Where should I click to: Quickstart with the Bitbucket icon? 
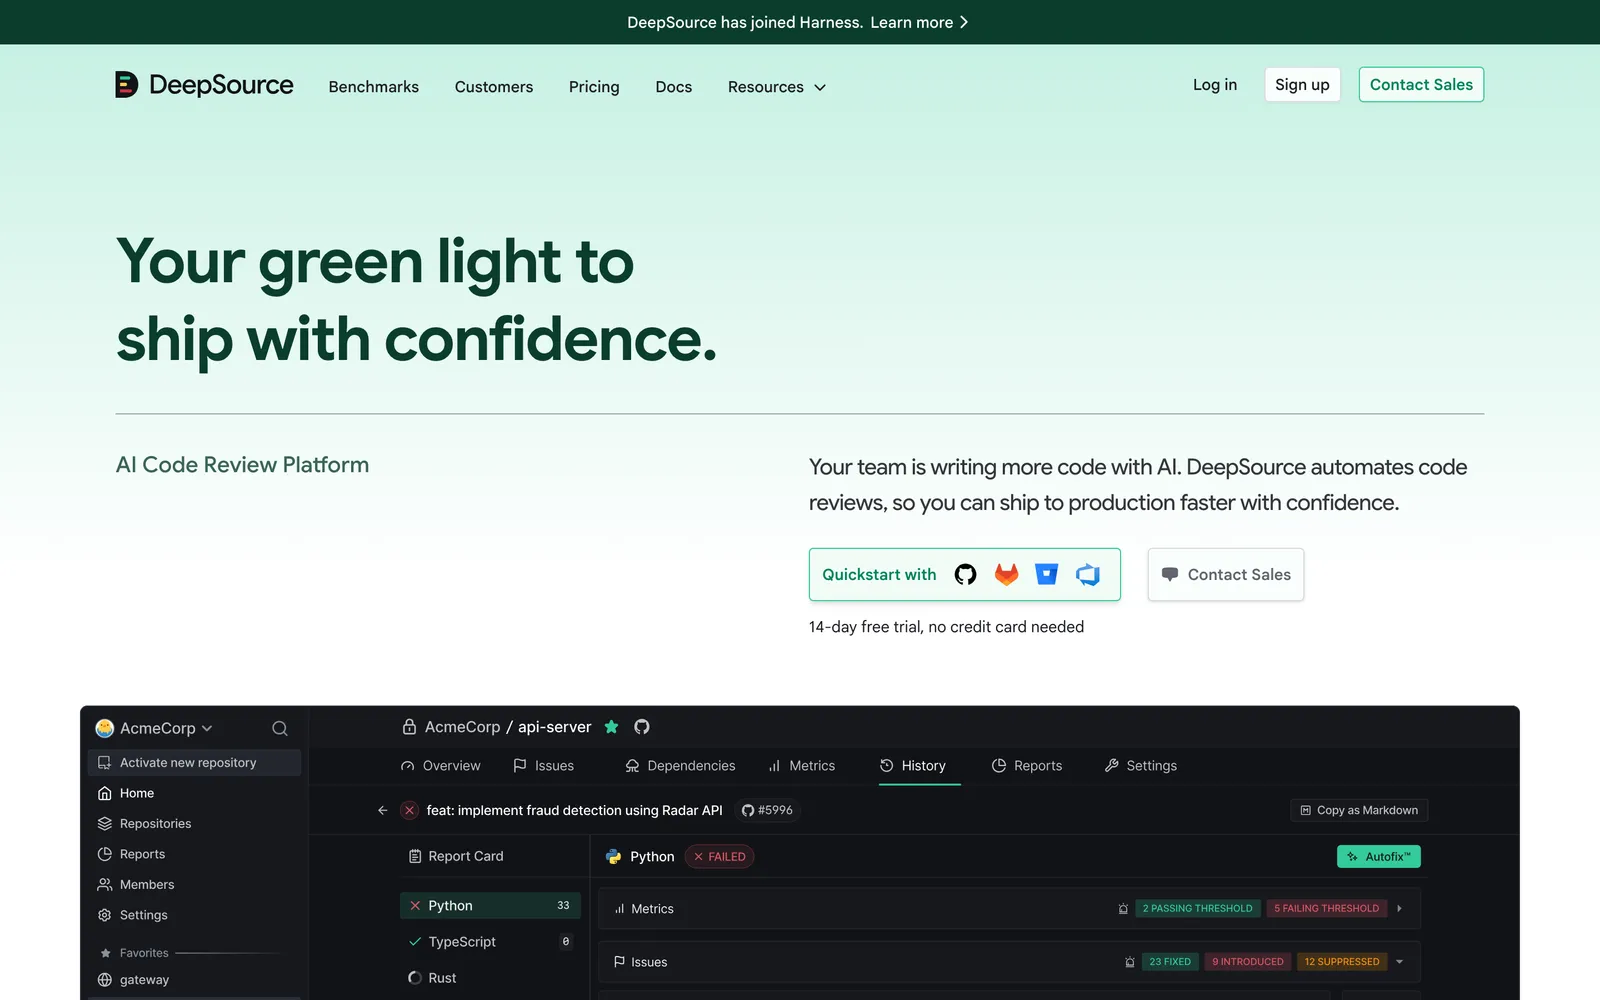pyautogui.click(x=1047, y=574)
